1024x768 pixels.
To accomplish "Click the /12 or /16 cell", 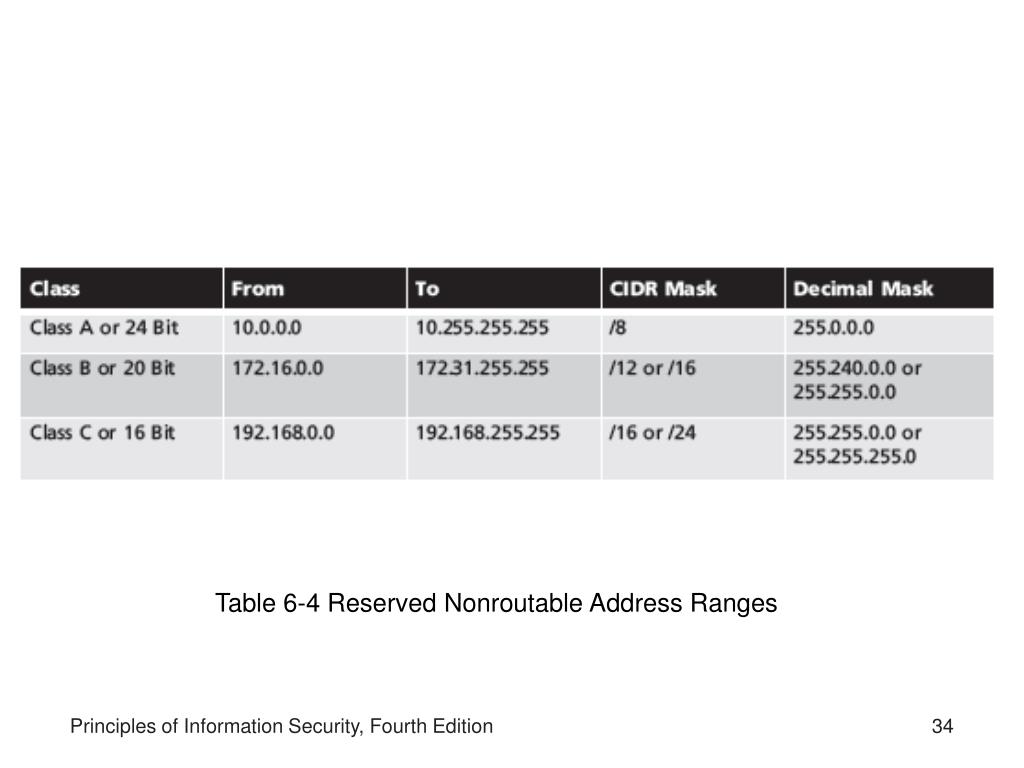I will (x=693, y=385).
